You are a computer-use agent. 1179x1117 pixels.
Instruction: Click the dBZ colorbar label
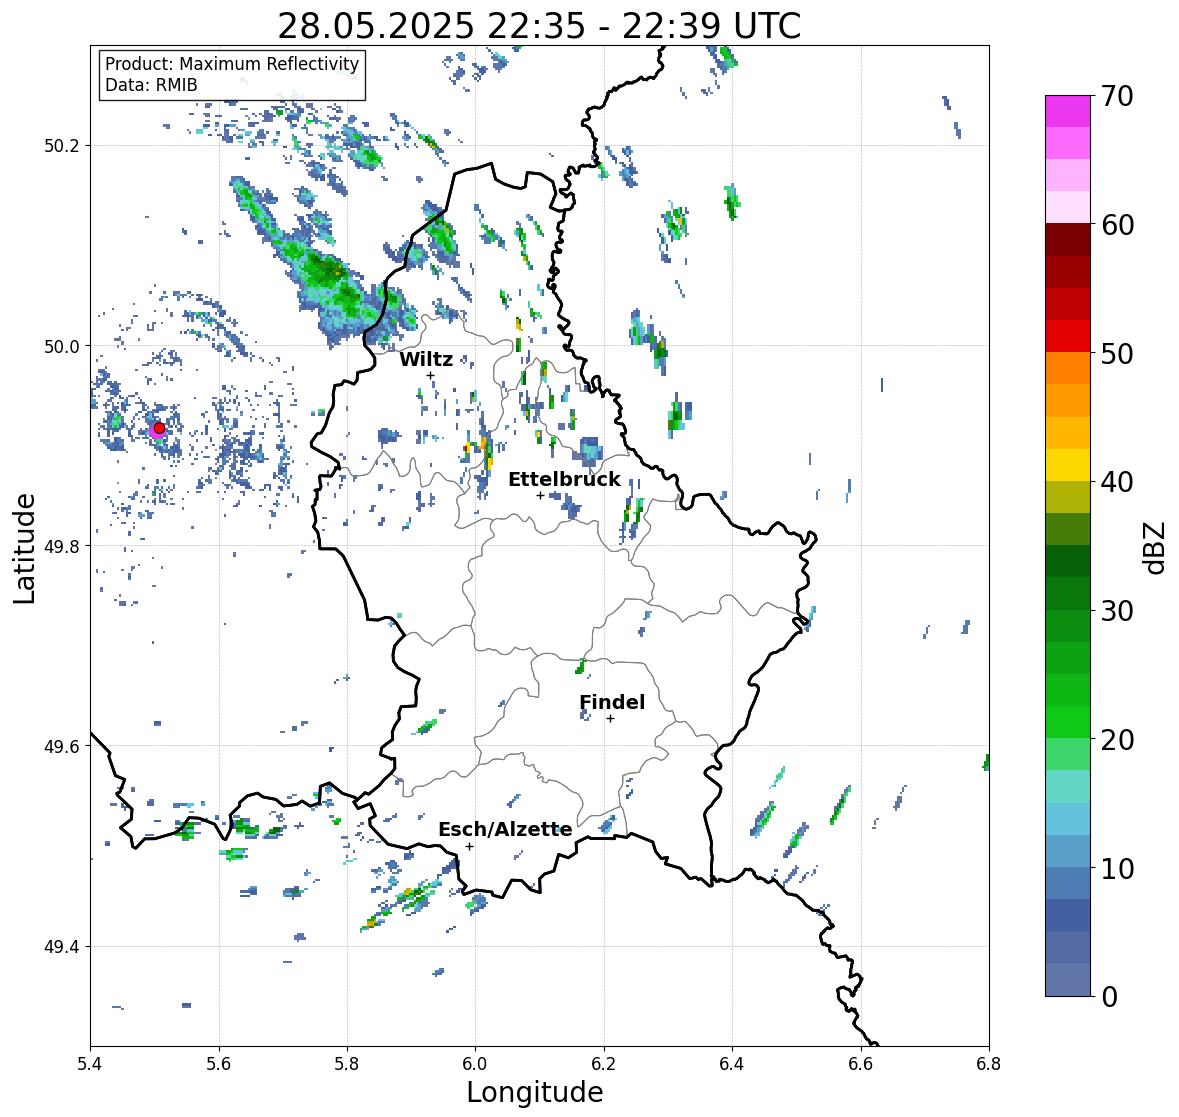pos(1156,547)
